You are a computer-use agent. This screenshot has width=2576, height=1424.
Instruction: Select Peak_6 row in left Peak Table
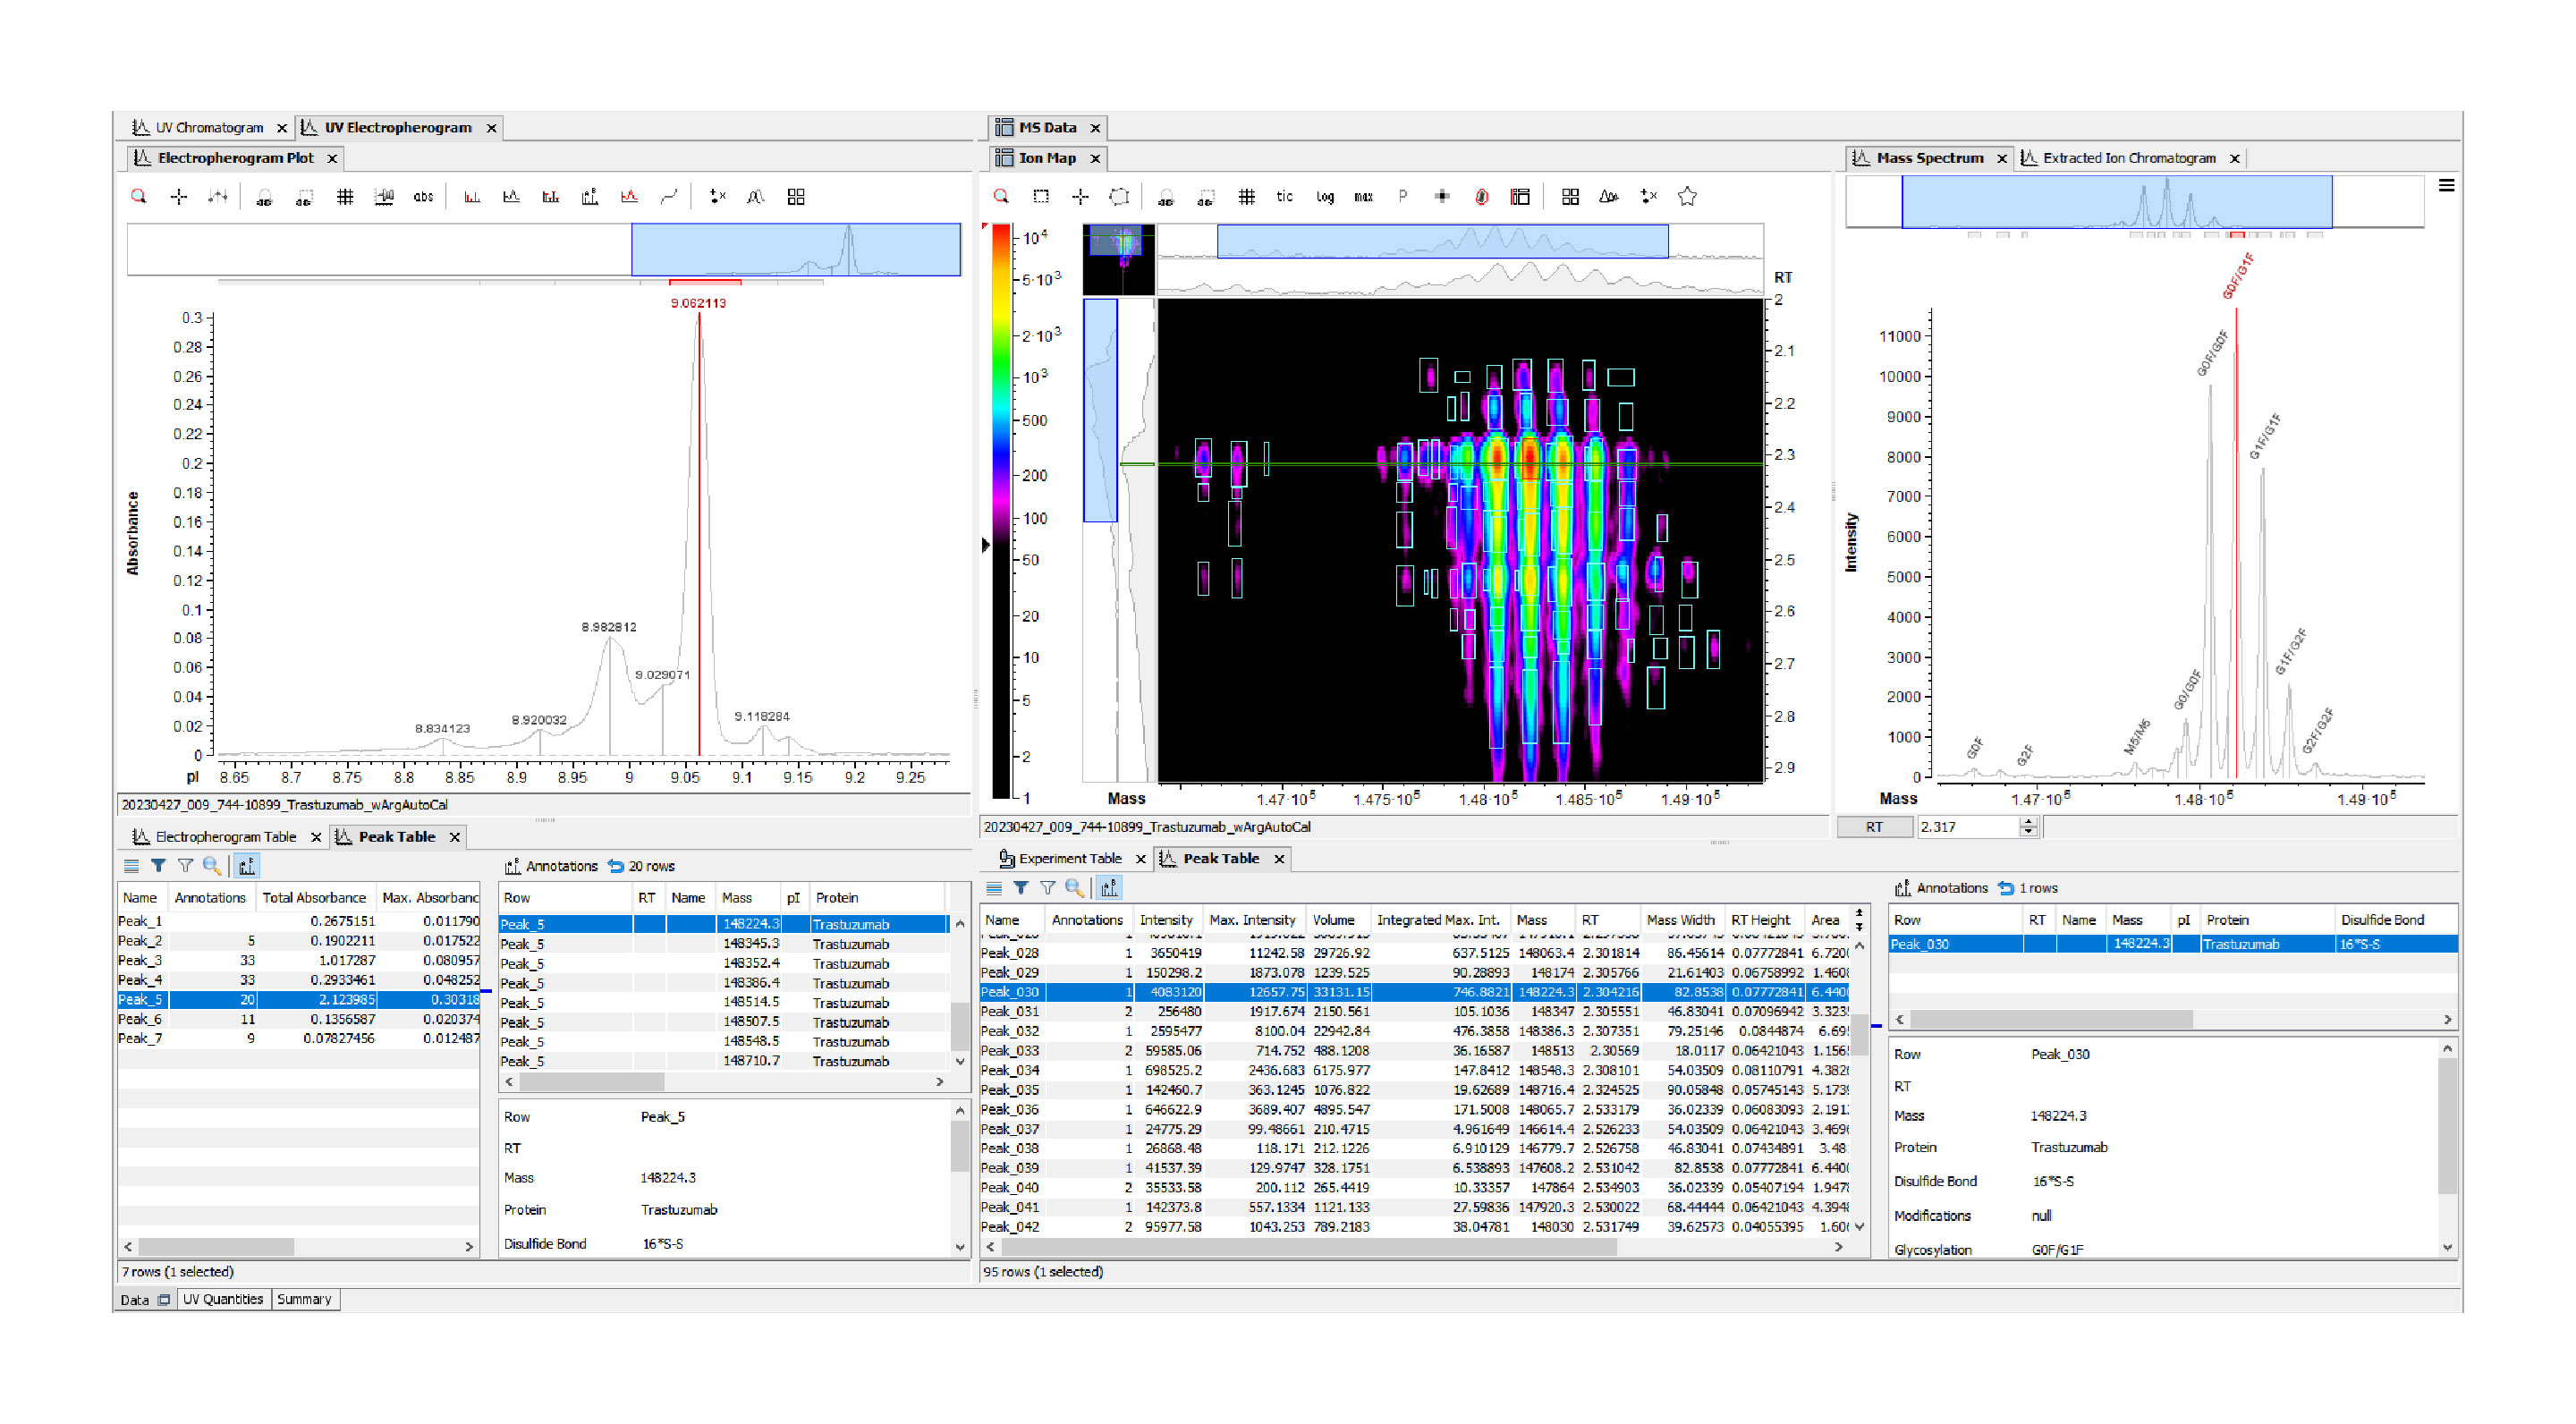[x=299, y=1019]
